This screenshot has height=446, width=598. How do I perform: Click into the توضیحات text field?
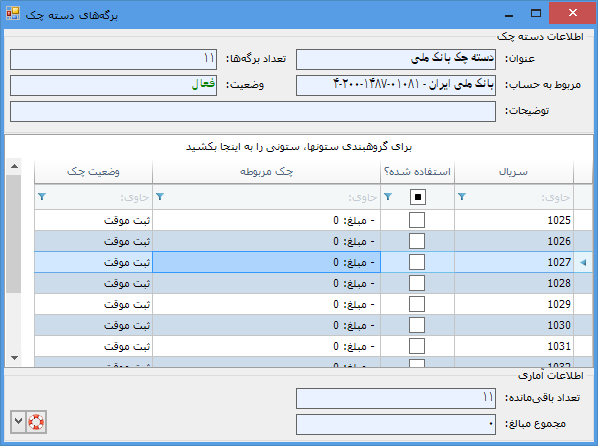tap(253, 111)
